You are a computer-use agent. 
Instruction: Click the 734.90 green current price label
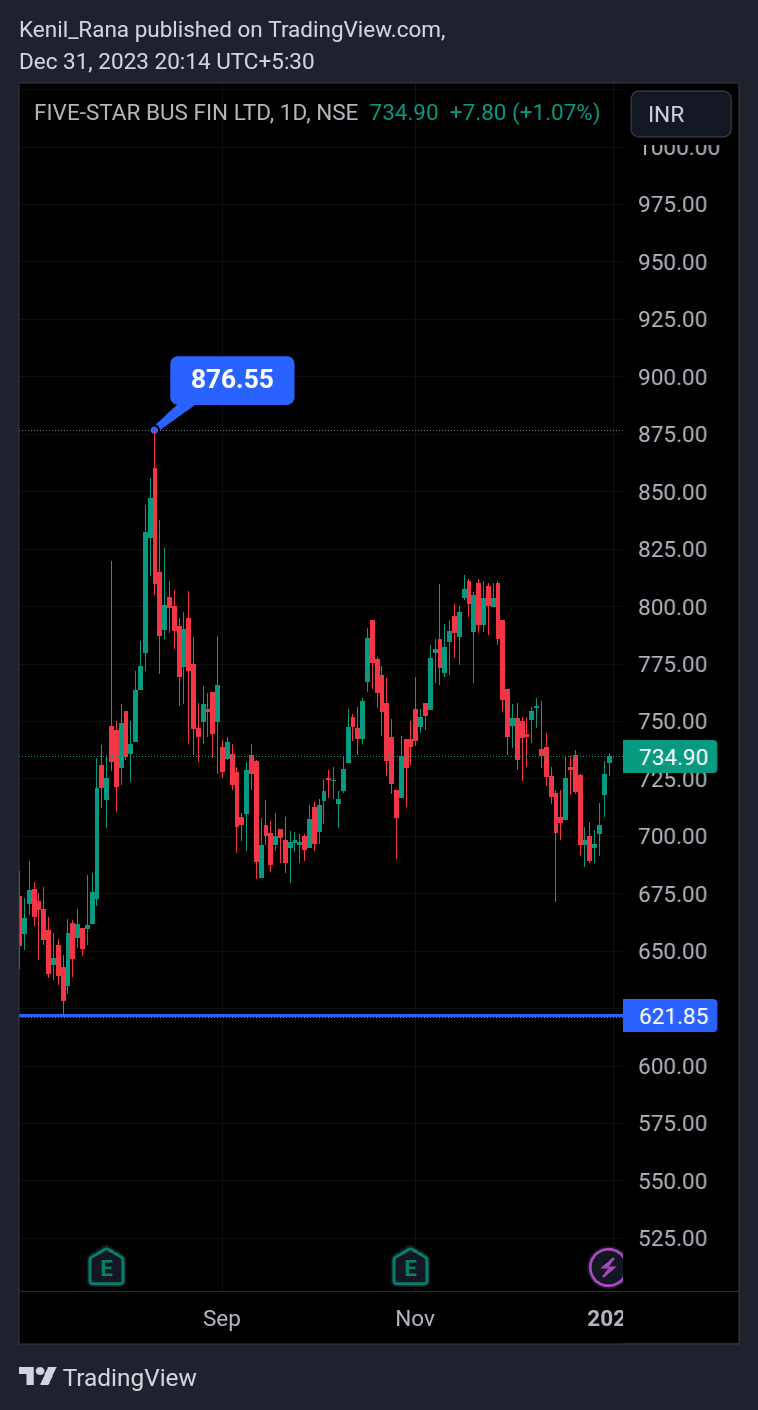click(669, 757)
